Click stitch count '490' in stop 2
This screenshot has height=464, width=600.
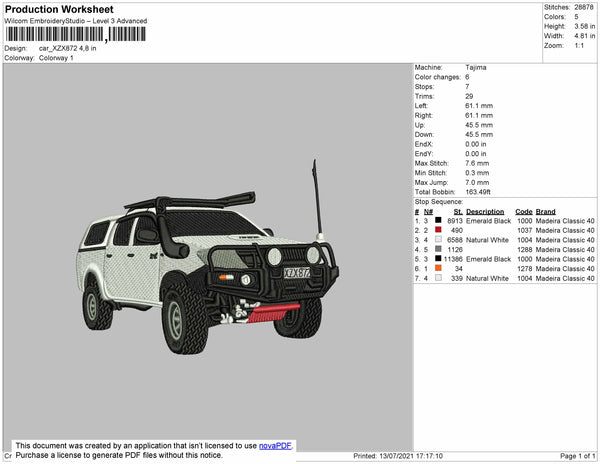pyautogui.click(x=457, y=230)
